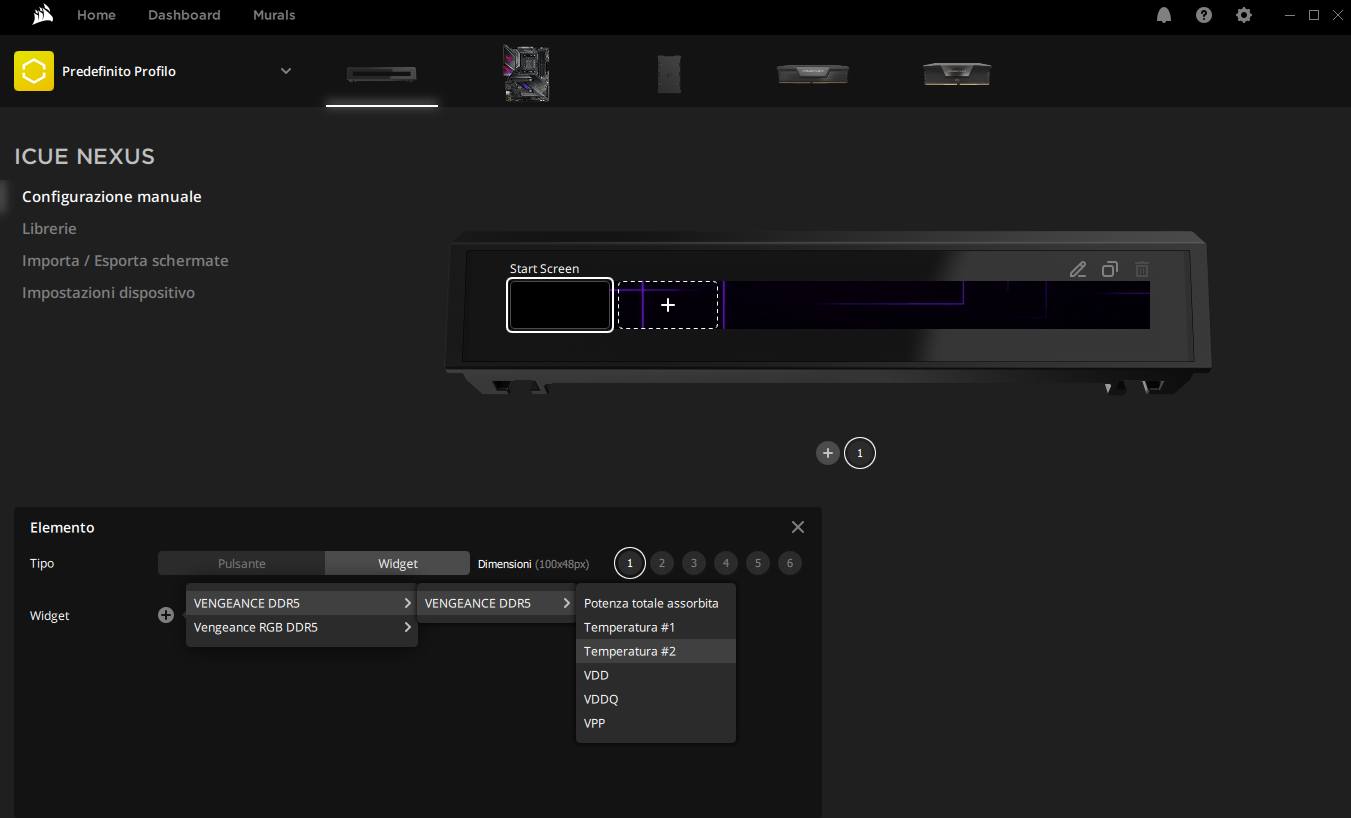Select VDDQ sensor option
This screenshot has width=1351, height=818.
coord(656,699)
